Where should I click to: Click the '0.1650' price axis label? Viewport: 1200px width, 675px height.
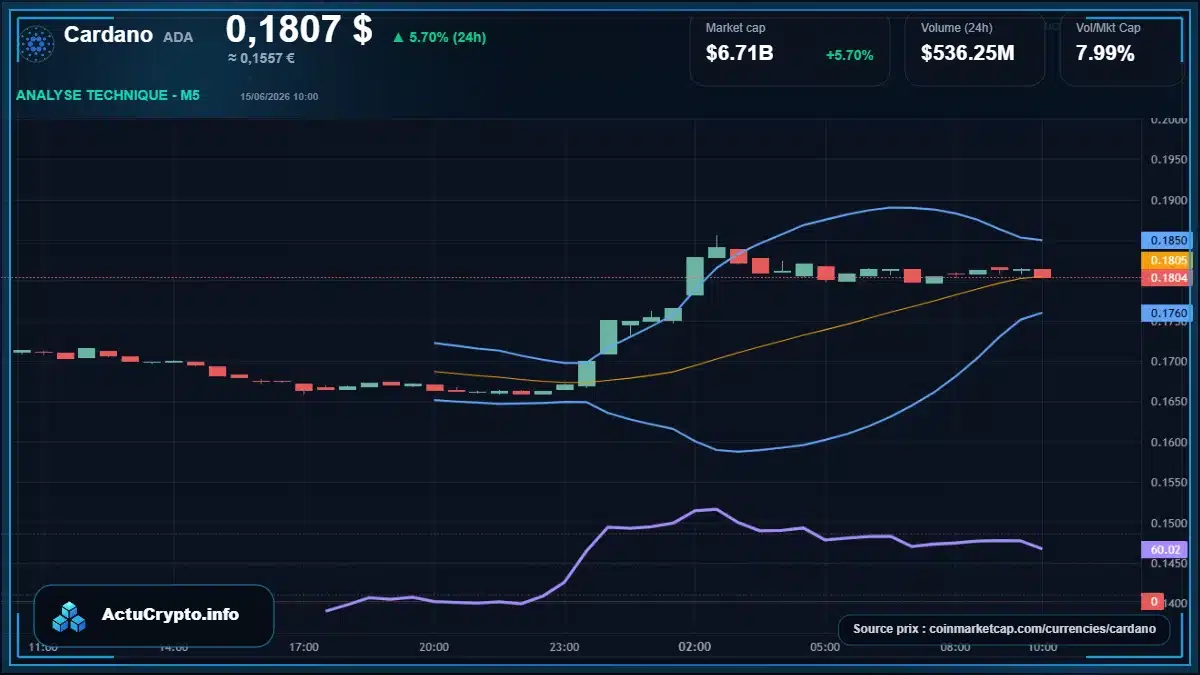click(1167, 402)
